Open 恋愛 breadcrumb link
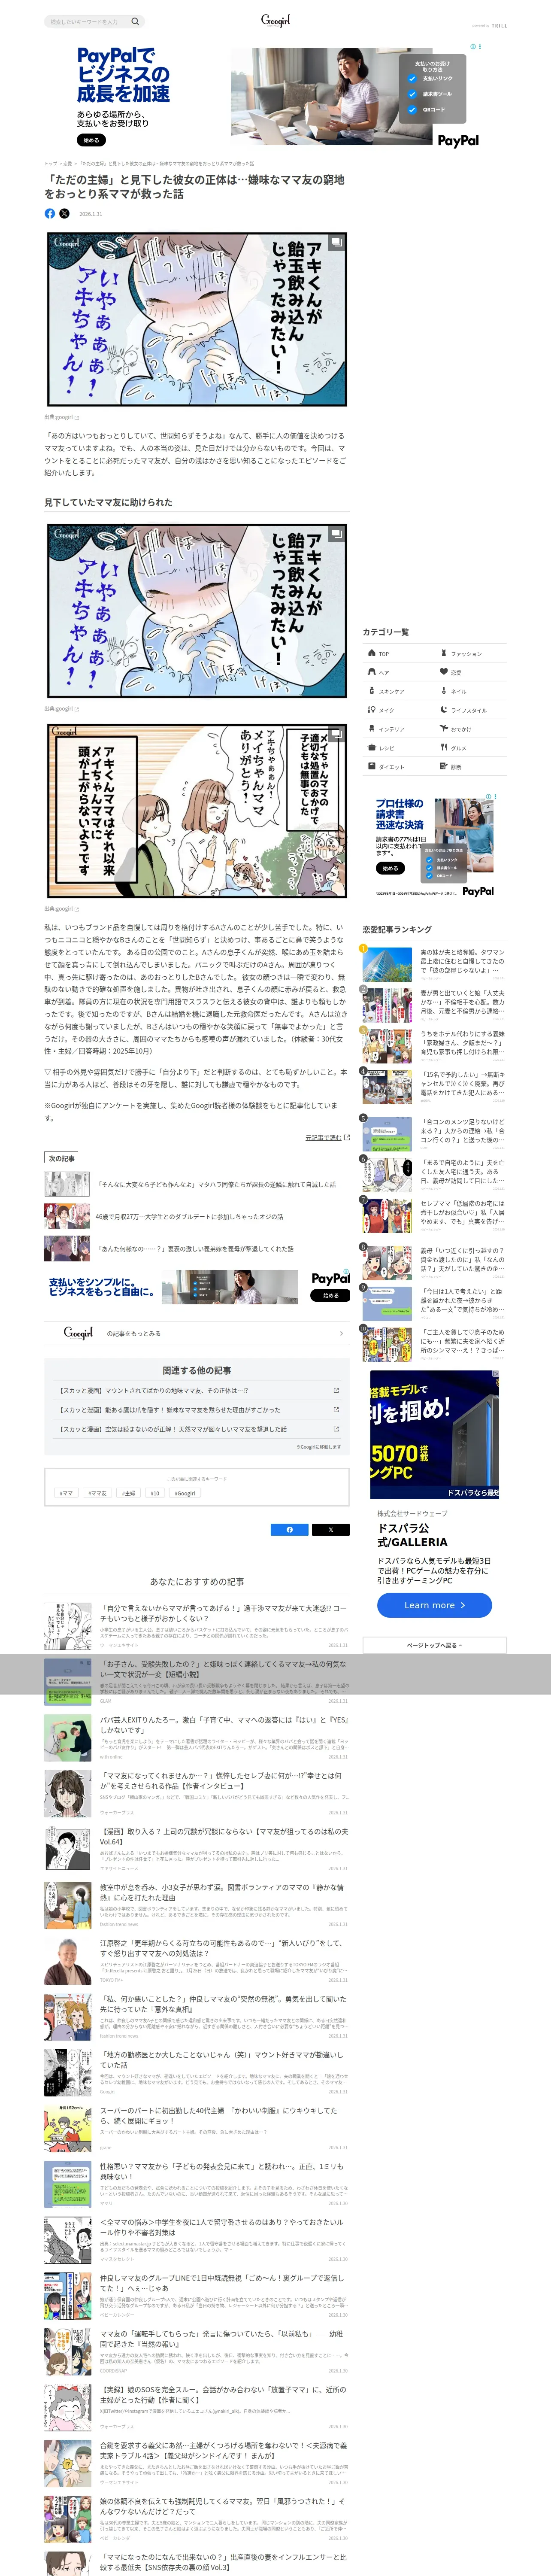The image size is (551, 2576). 68,164
